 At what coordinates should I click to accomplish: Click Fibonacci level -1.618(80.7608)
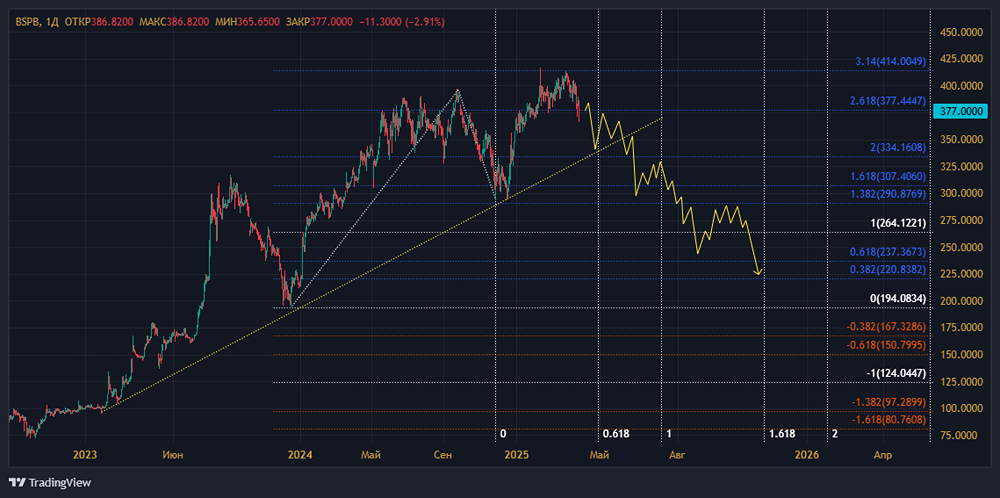point(888,420)
